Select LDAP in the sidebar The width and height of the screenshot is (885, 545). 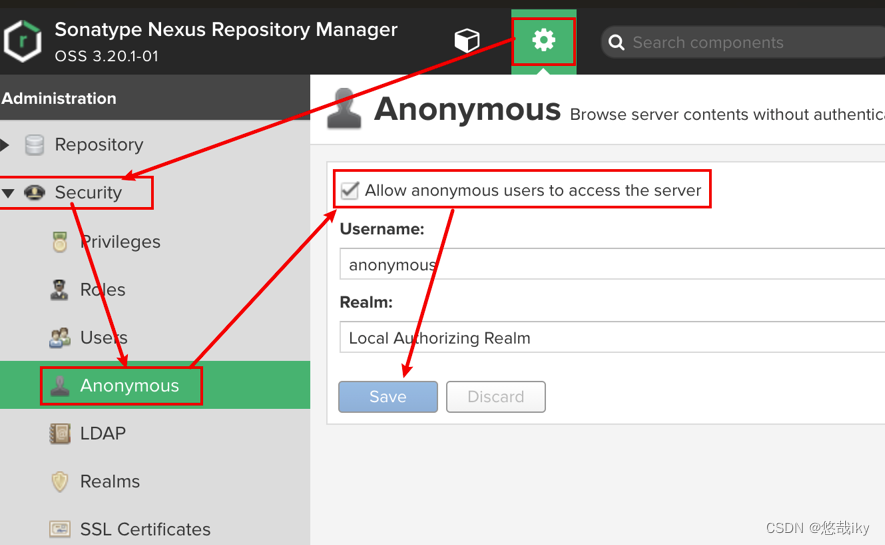coord(103,433)
